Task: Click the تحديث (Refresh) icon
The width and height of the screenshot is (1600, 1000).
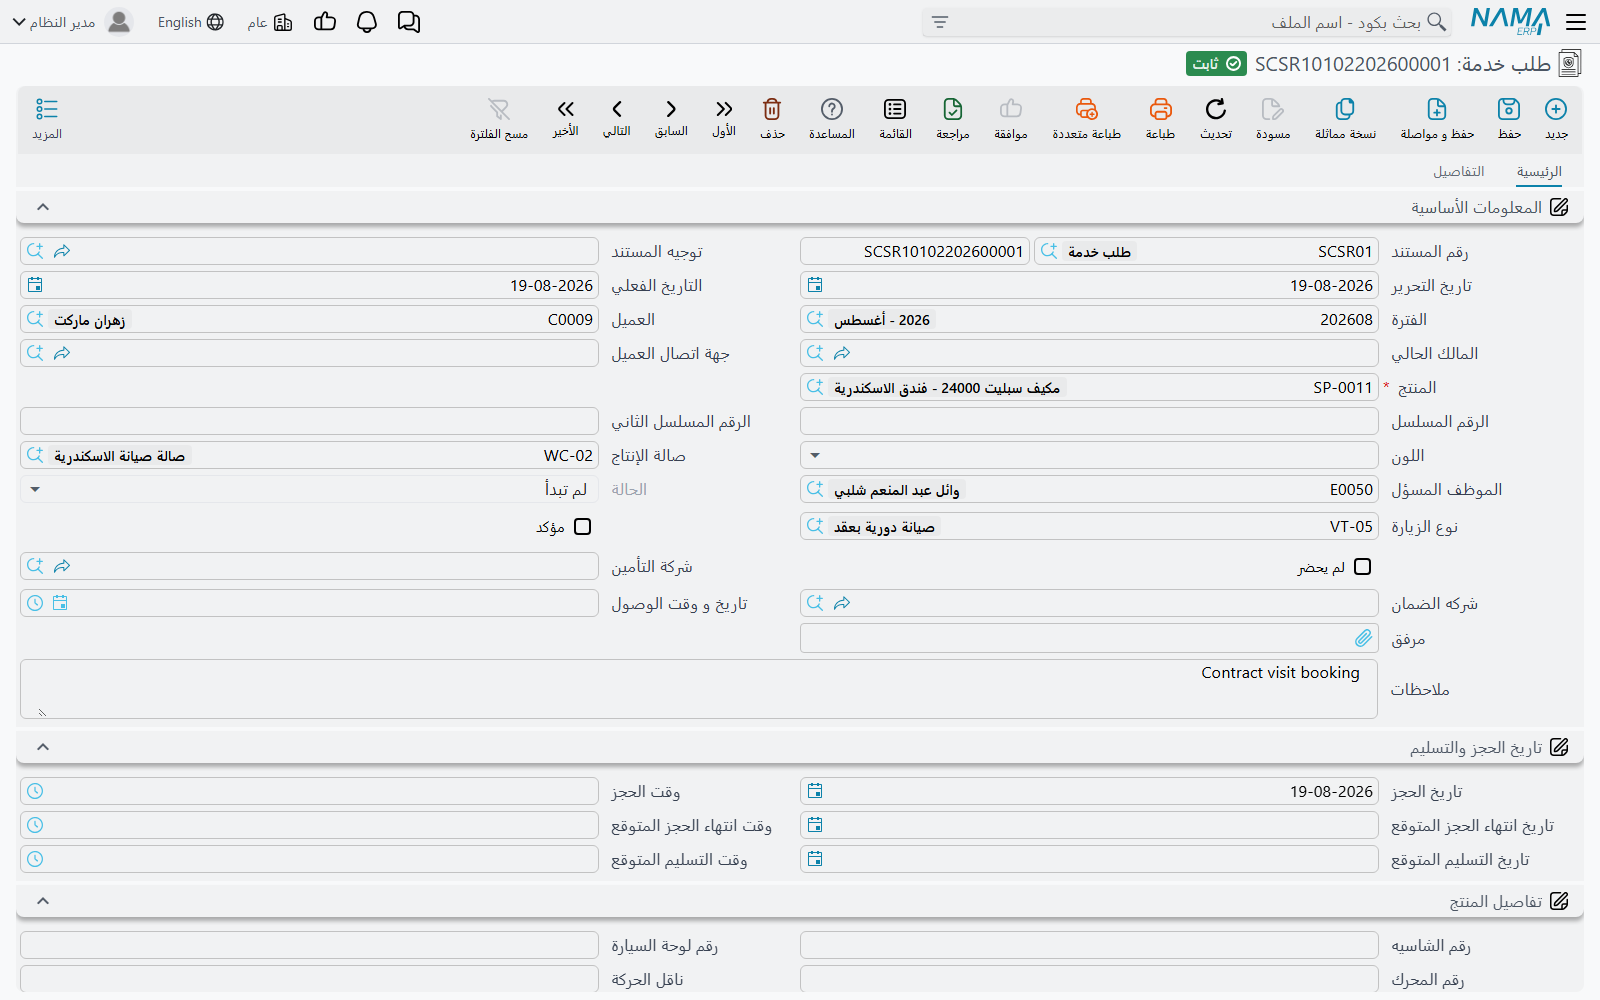Action: (x=1216, y=109)
